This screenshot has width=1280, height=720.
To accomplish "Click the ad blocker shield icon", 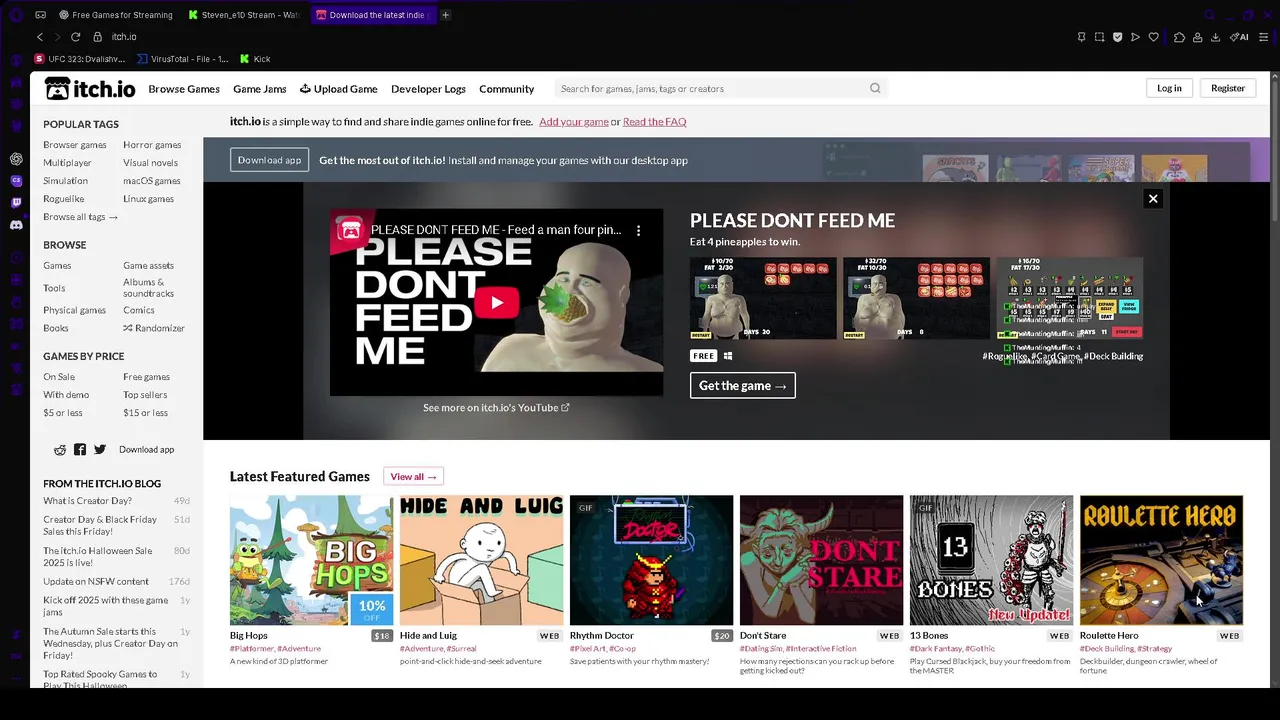I will [1117, 37].
